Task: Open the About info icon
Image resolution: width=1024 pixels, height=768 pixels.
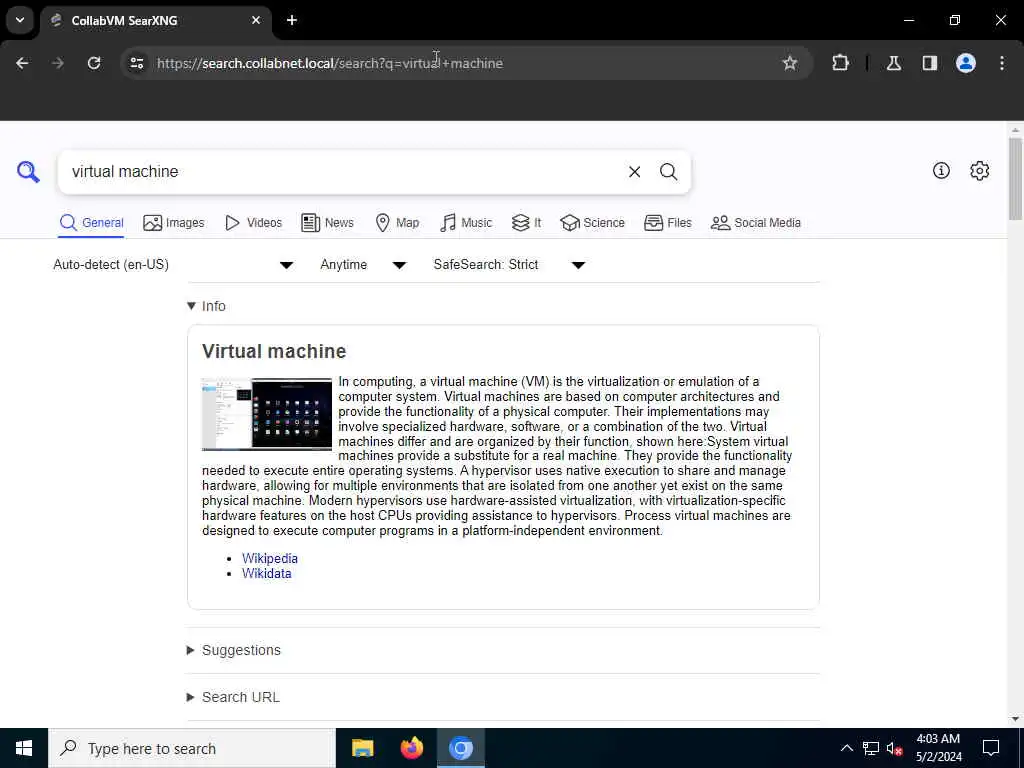Action: (941, 171)
